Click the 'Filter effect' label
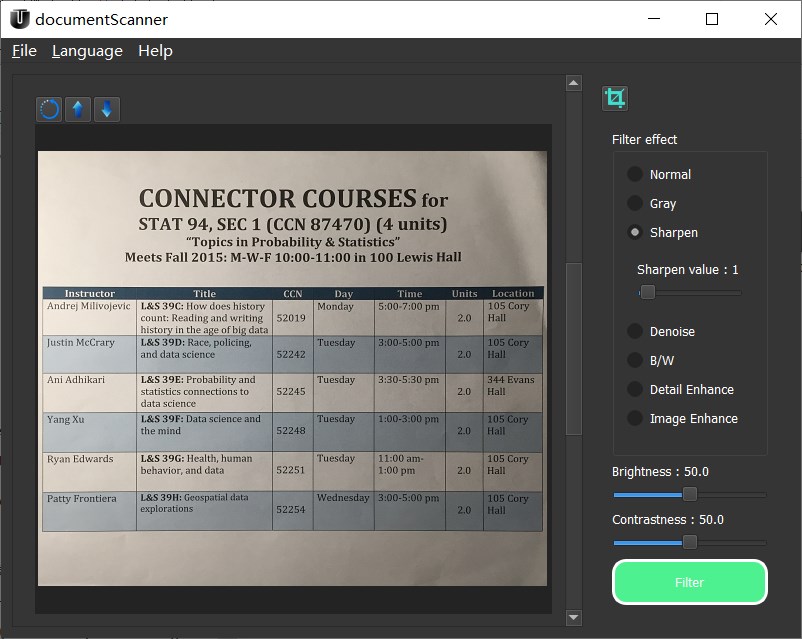This screenshot has height=639, width=802. coord(644,140)
